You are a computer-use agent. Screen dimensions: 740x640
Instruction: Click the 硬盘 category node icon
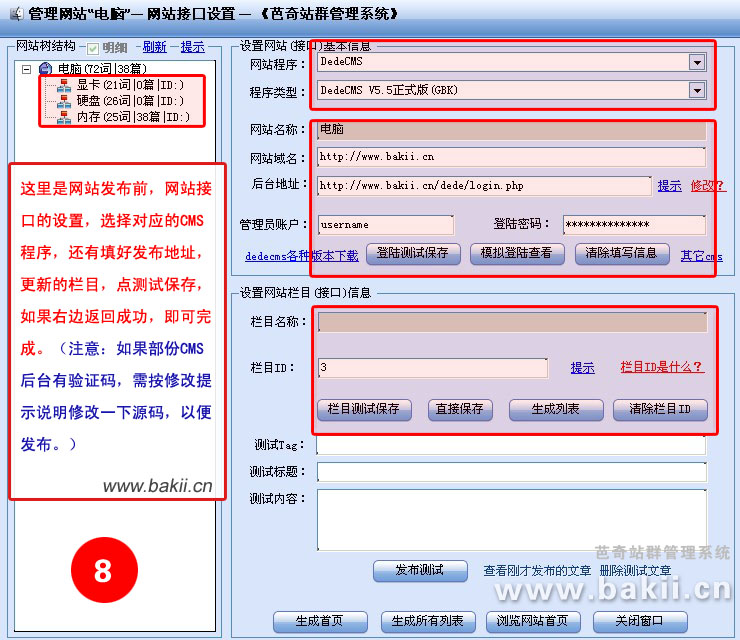coord(64,101)
